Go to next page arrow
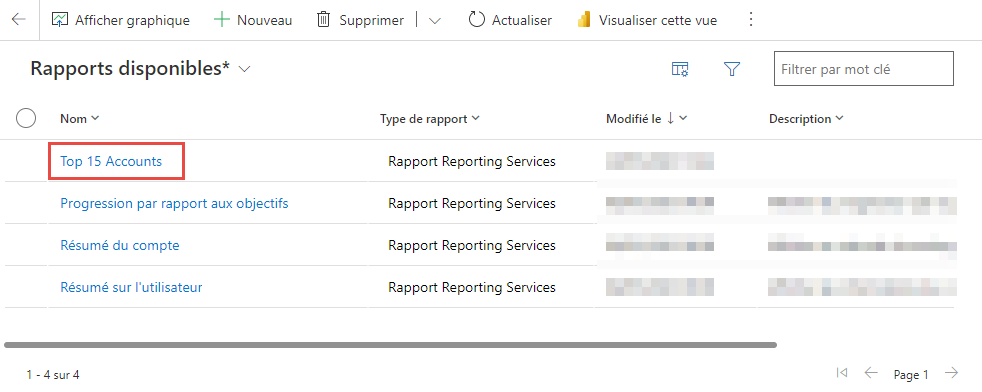982x392 pixels. pos(952,373)
